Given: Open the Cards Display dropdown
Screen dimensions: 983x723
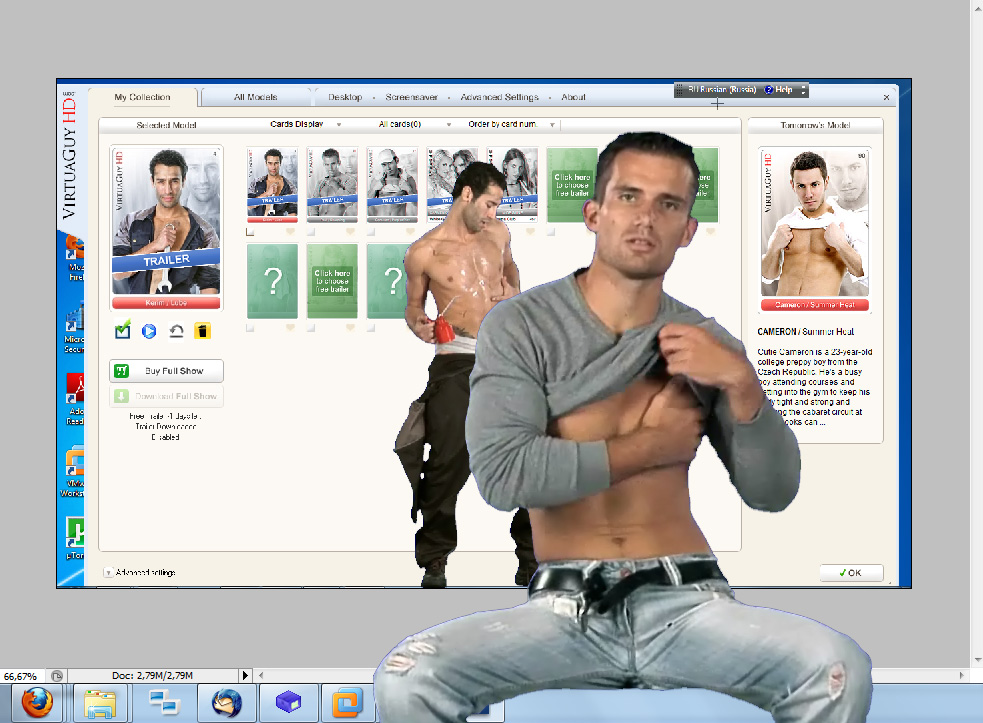Looking at the screenshot, I should [x=306, y=124].
